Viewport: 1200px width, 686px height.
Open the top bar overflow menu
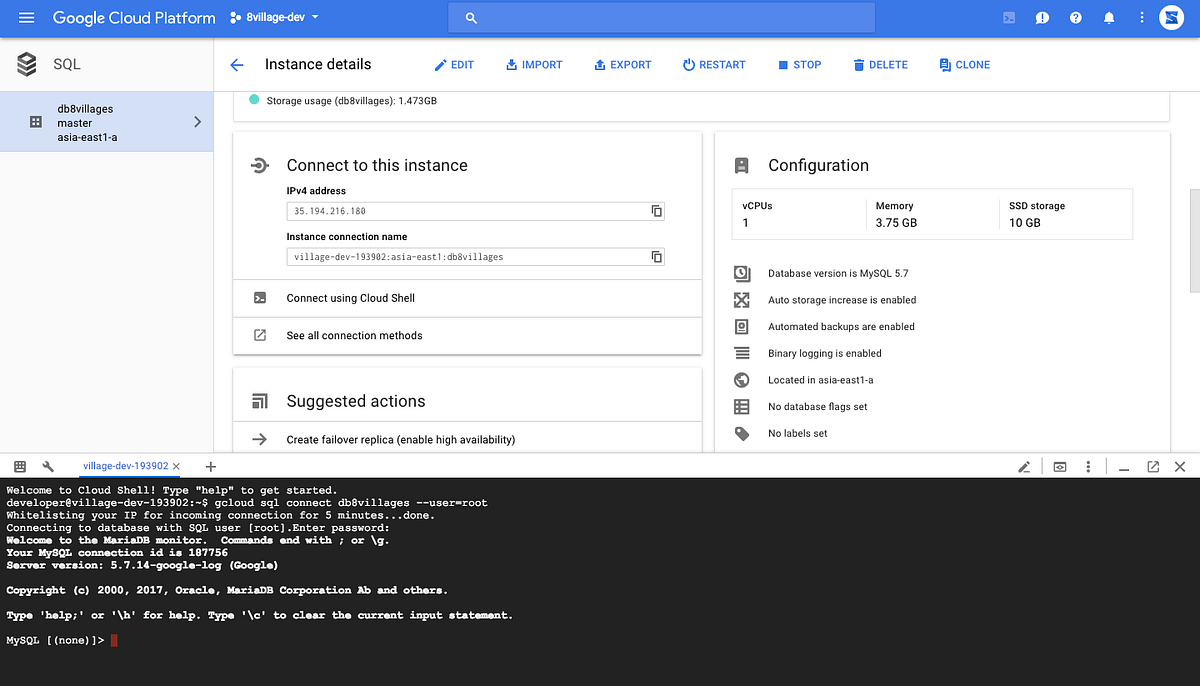[x=1141, y=17]
